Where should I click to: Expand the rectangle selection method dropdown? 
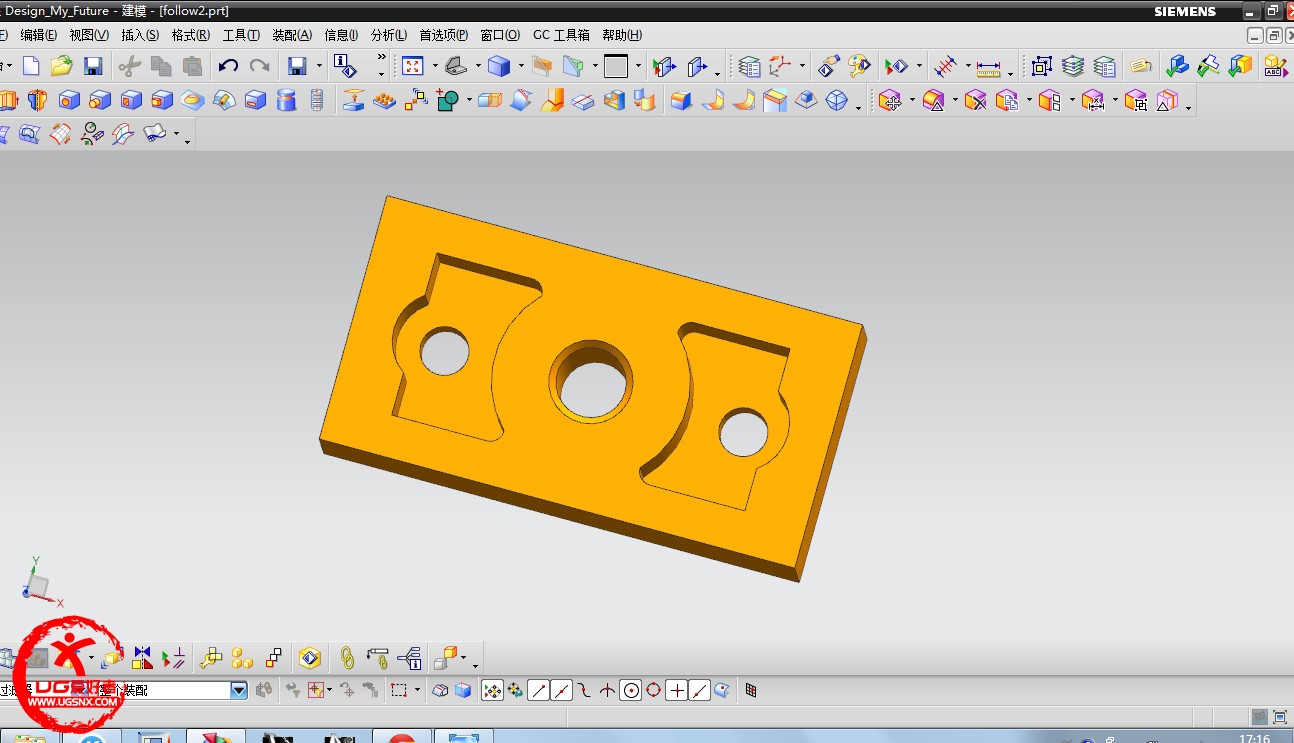(x=417, y=690)
